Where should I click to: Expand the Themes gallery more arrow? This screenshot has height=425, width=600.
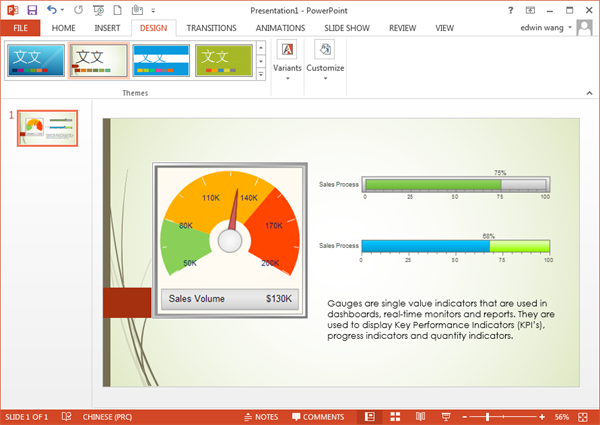[x=261, y=75]
